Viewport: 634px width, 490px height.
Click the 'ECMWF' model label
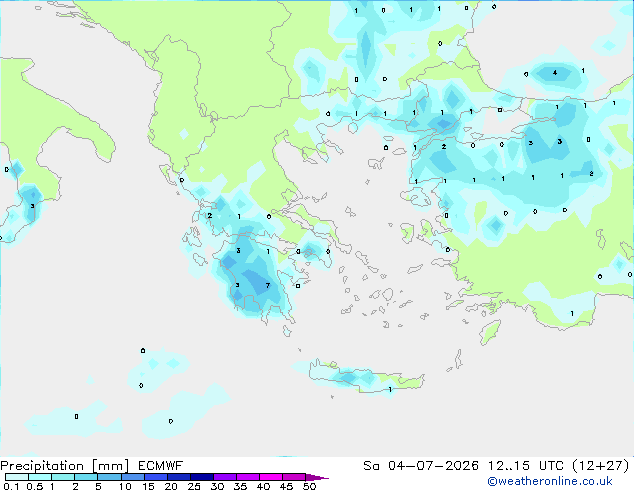161,466
